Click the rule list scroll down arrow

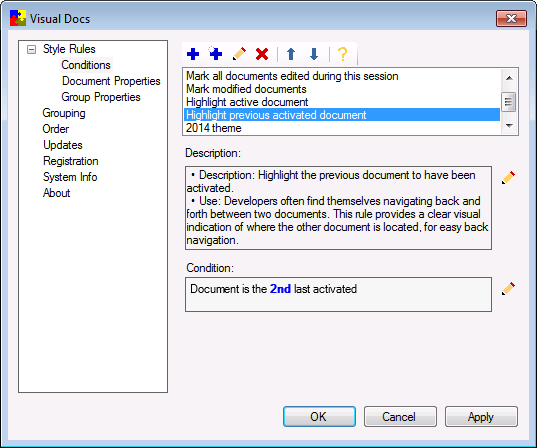tap(509, 126)
